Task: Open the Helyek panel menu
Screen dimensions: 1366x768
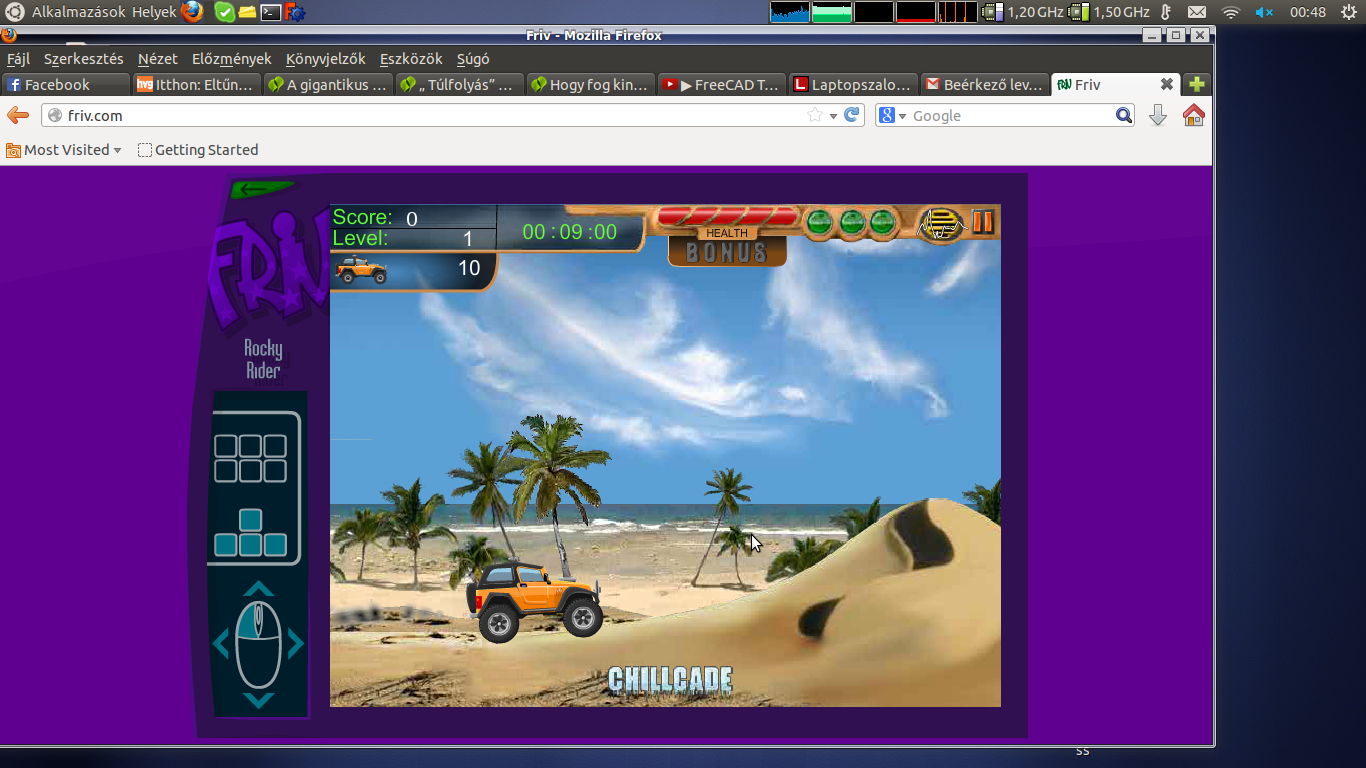Action: [x=154, y=12]
